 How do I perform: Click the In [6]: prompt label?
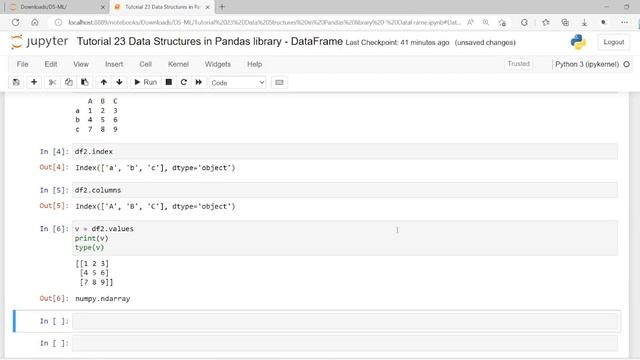click(x=54, y=229)
